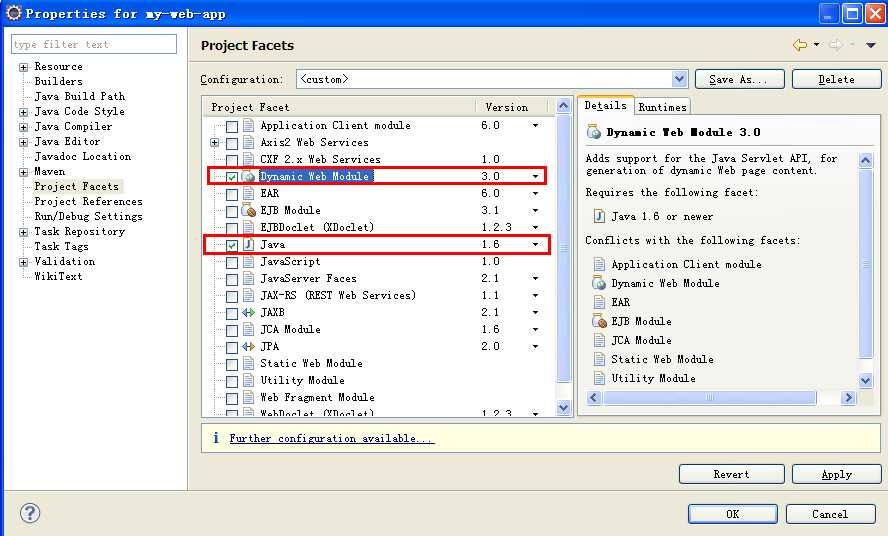Click the JPA arrows icon
Viewport: 888px width, 536px height.
click(248, 346)
